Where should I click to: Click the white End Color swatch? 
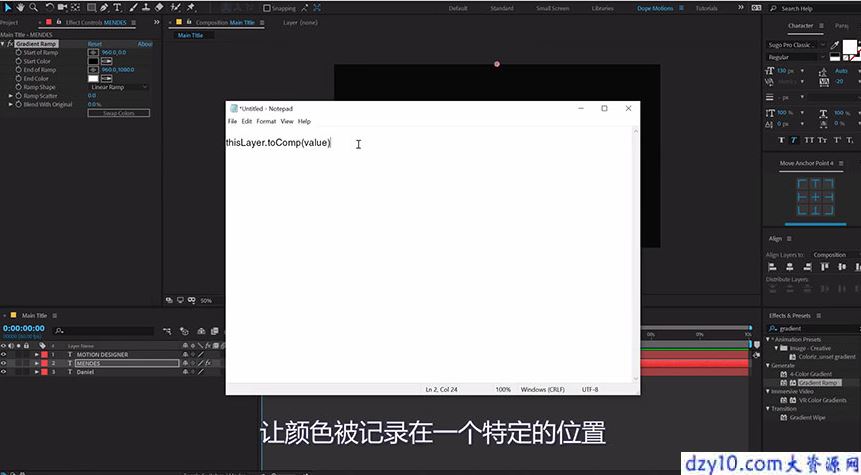point(93,79)
